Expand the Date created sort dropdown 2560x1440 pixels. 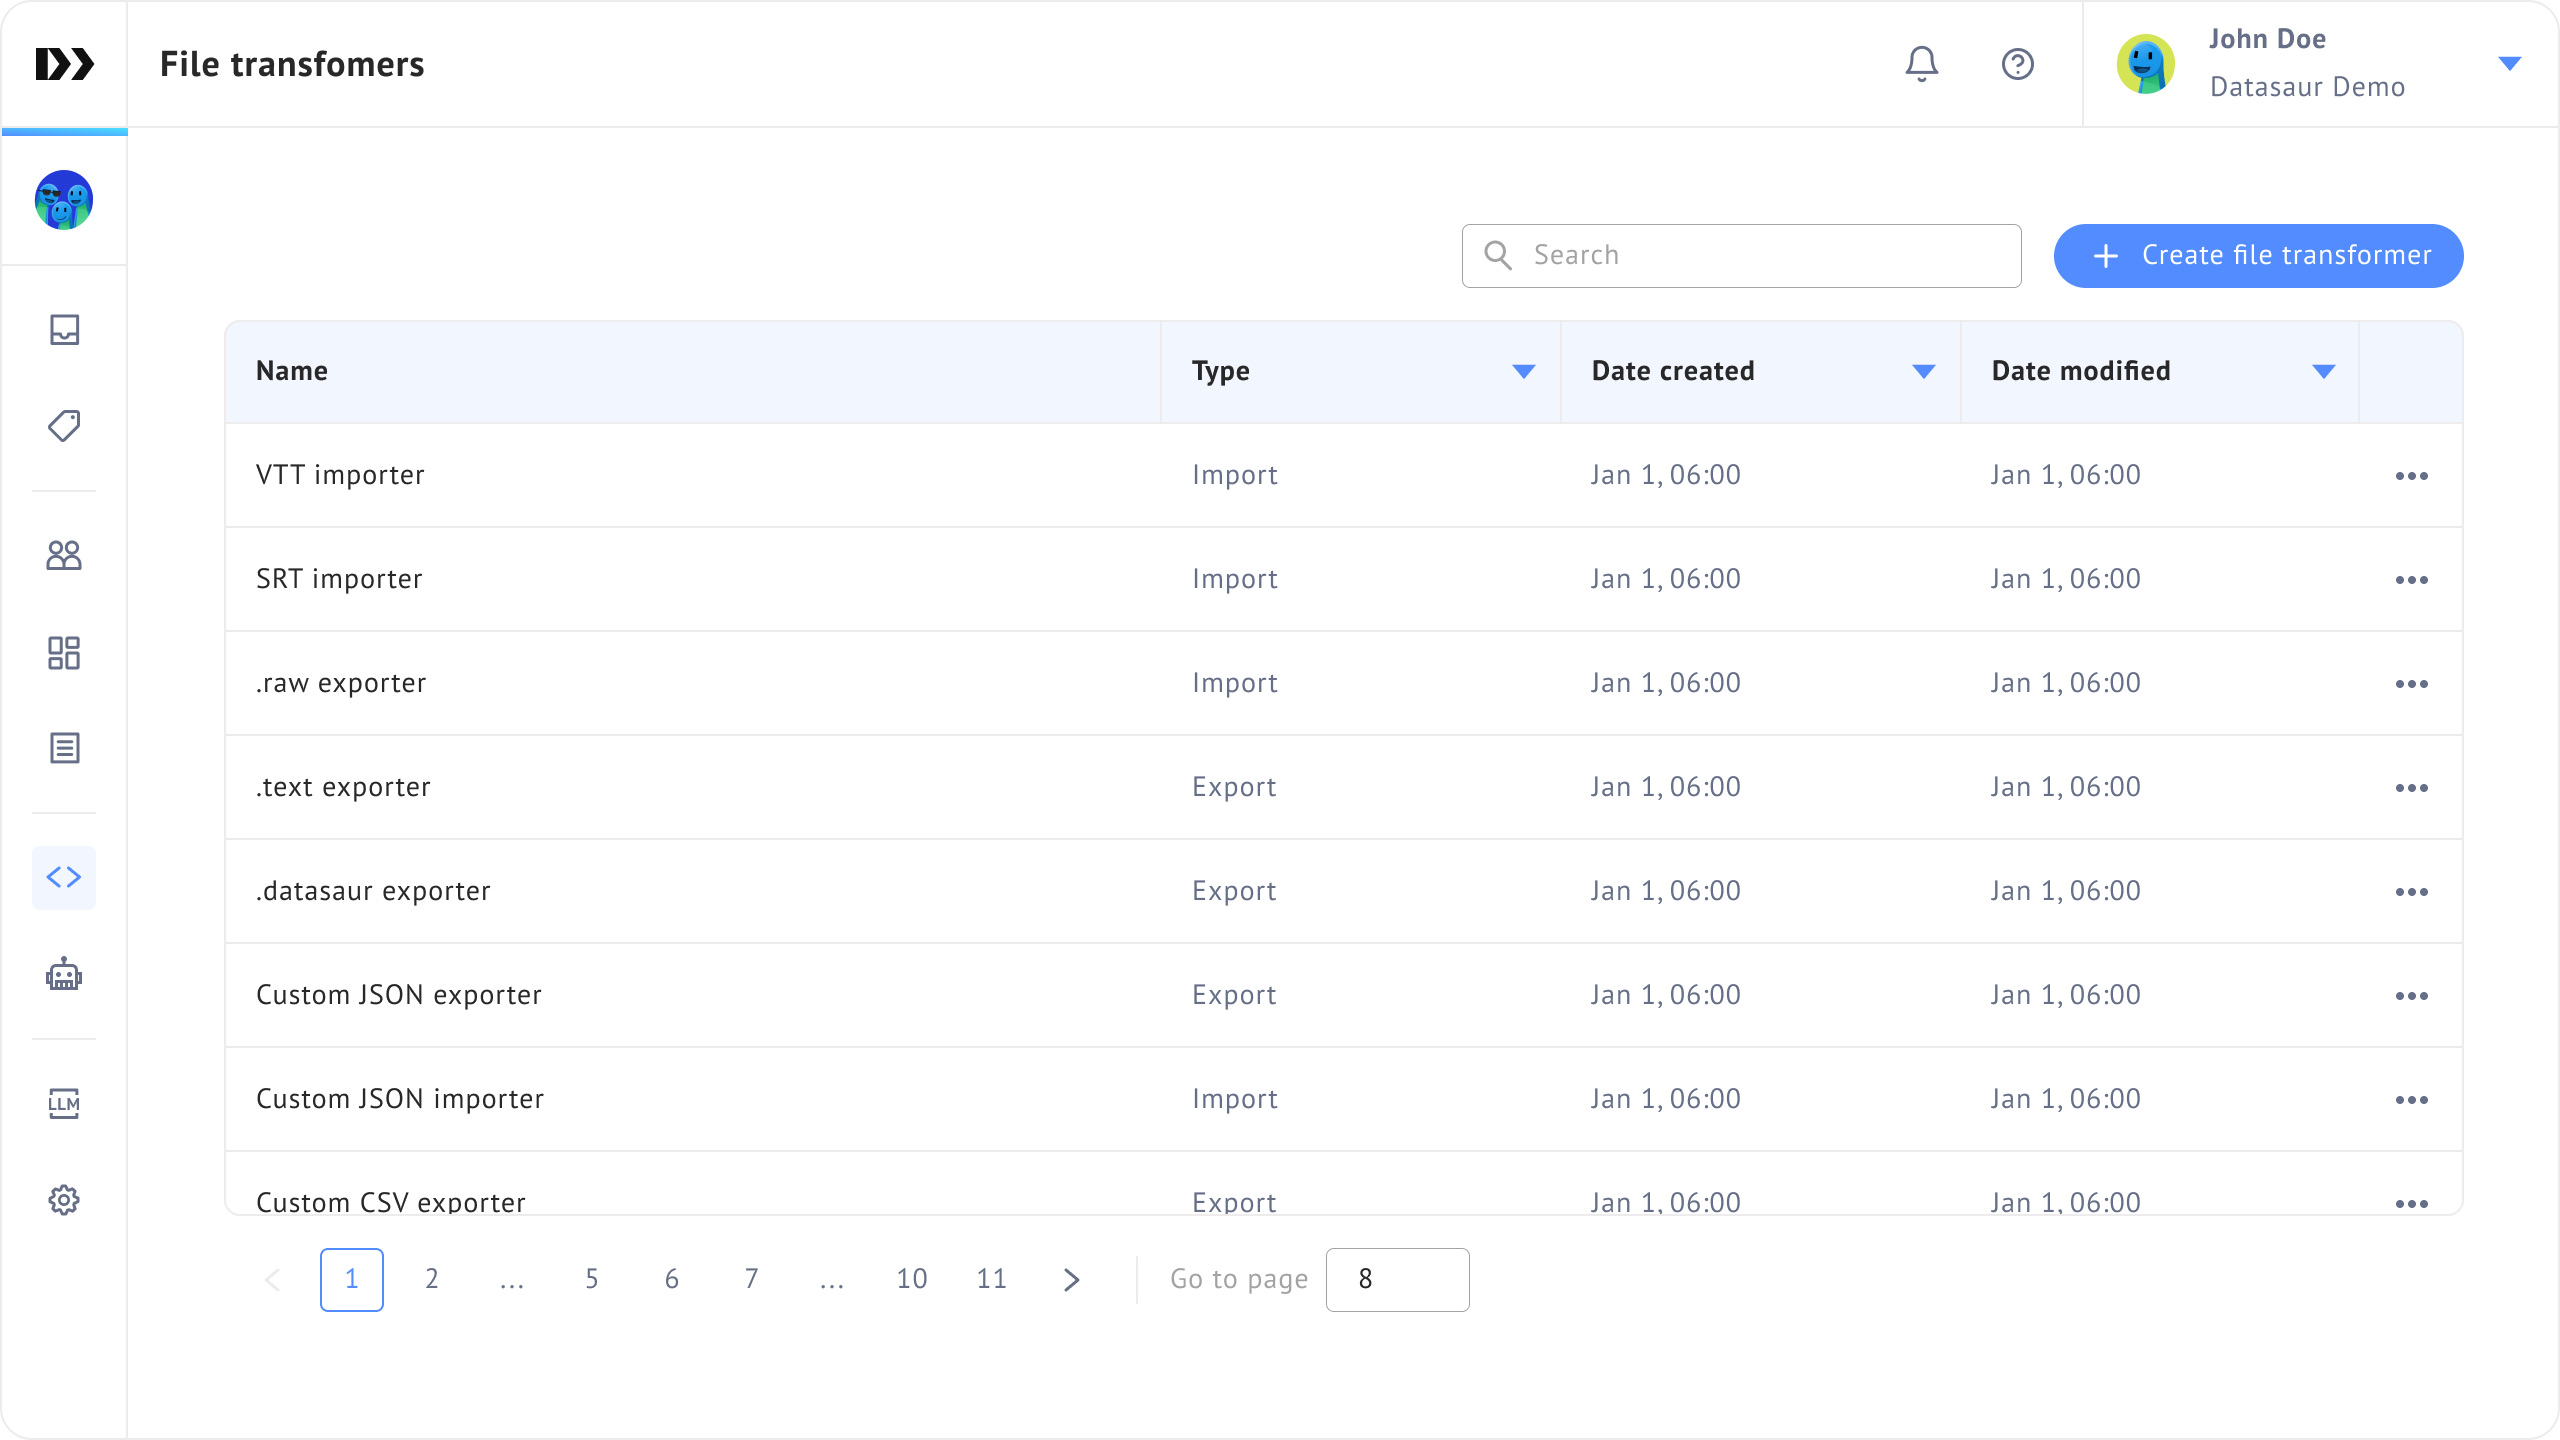click(x=1923, y=371)
